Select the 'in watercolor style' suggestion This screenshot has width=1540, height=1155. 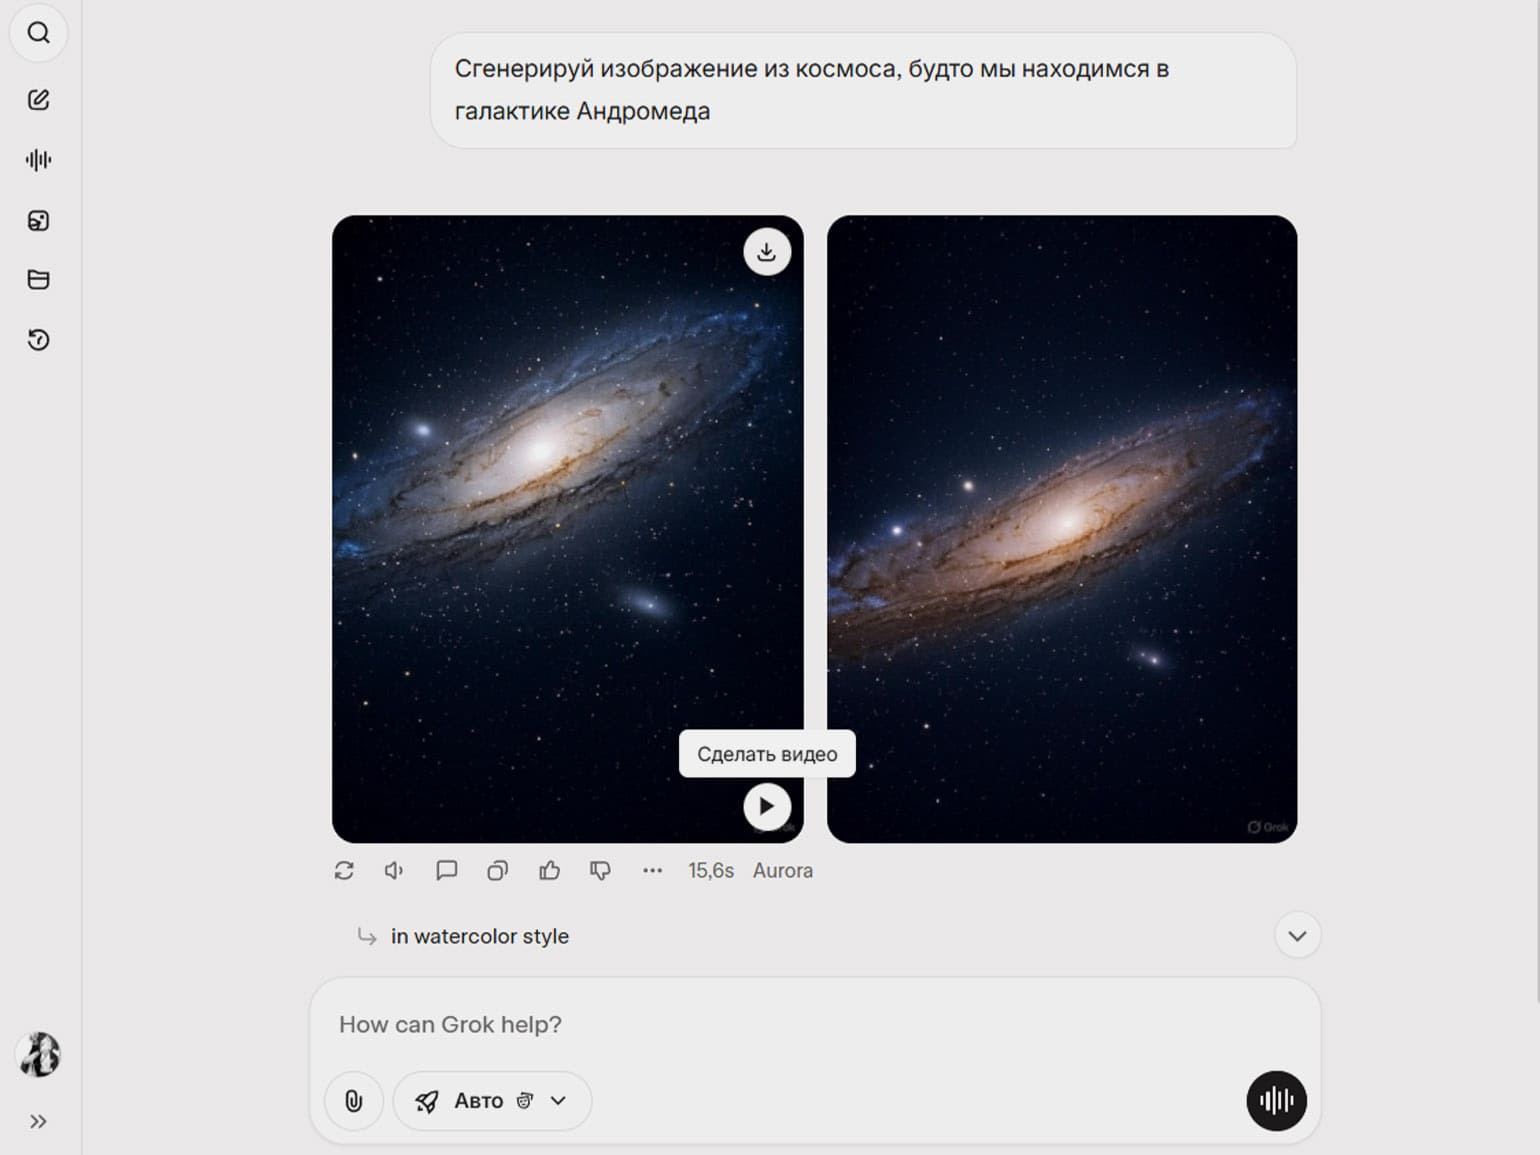tap(479, 937)
